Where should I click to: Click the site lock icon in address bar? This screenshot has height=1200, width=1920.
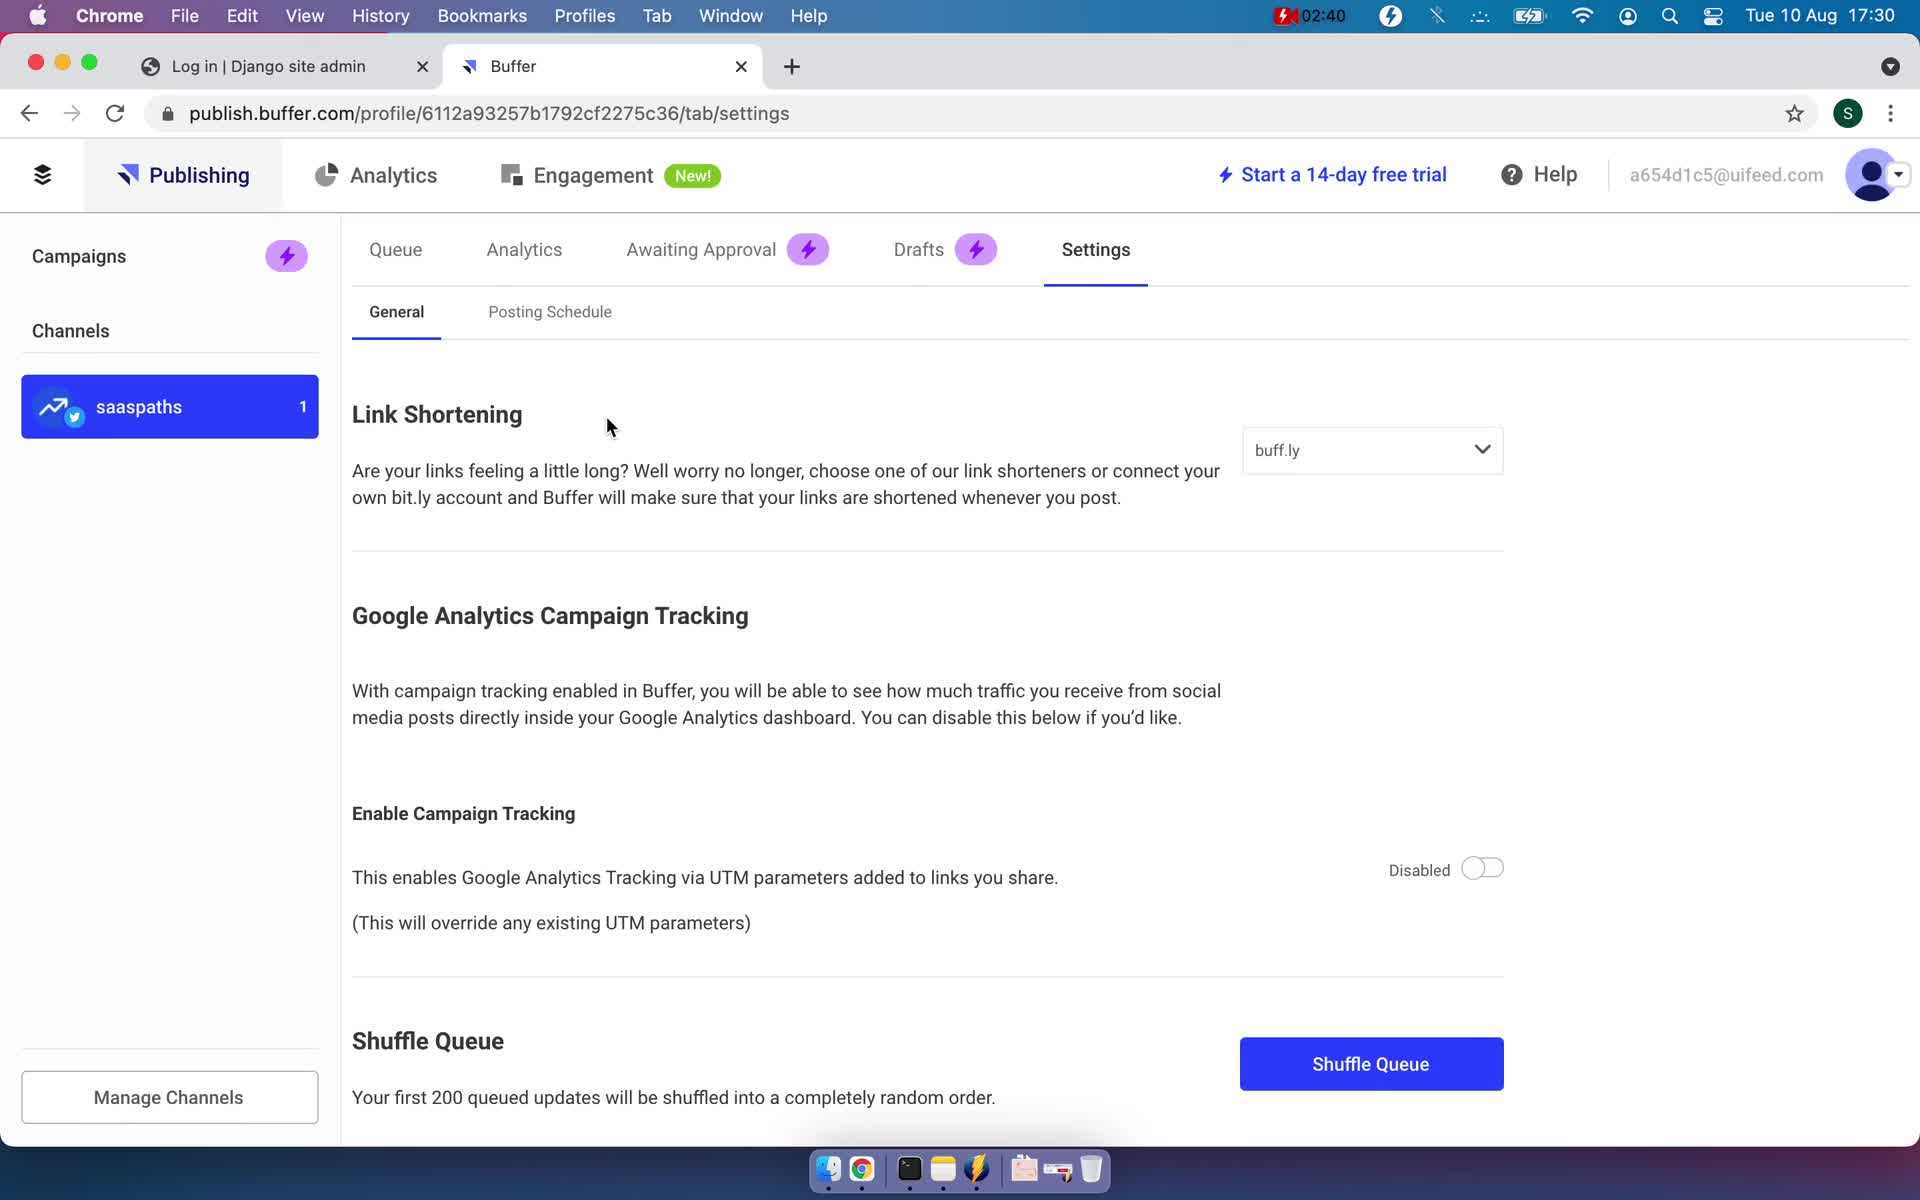(x=168, y=114)
